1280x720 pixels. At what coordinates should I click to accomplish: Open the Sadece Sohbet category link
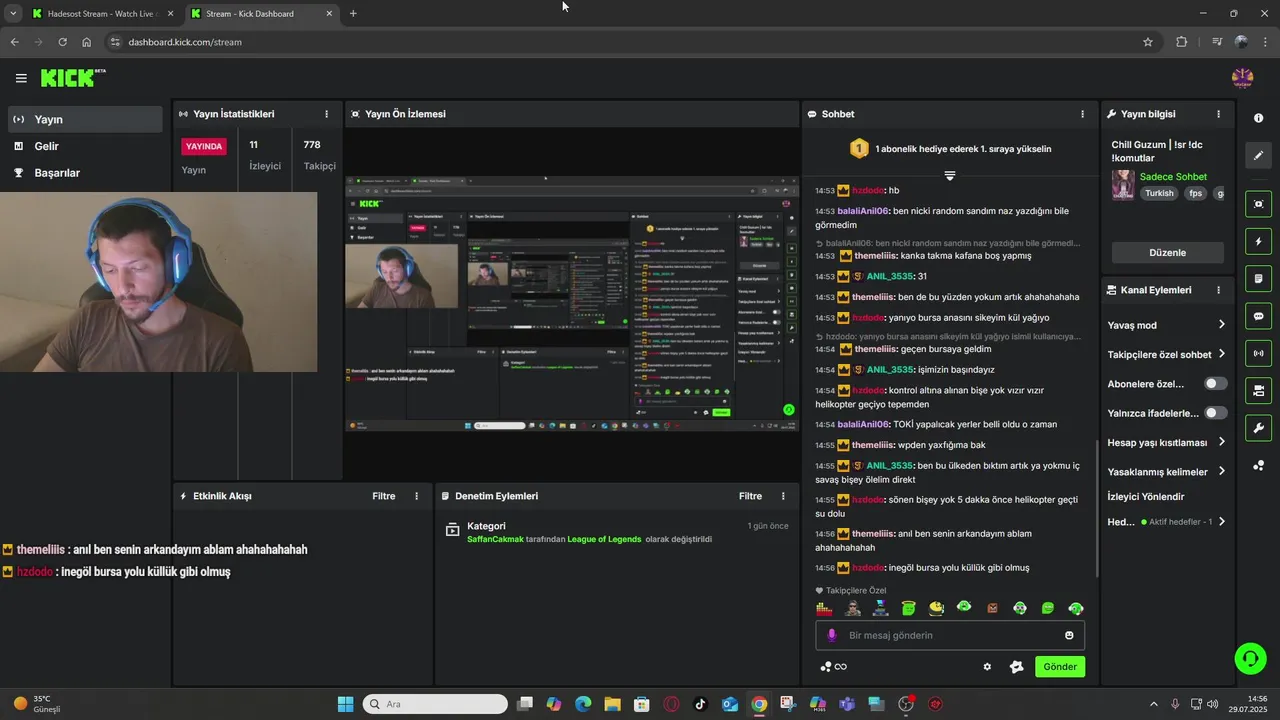coord(1173,177)
